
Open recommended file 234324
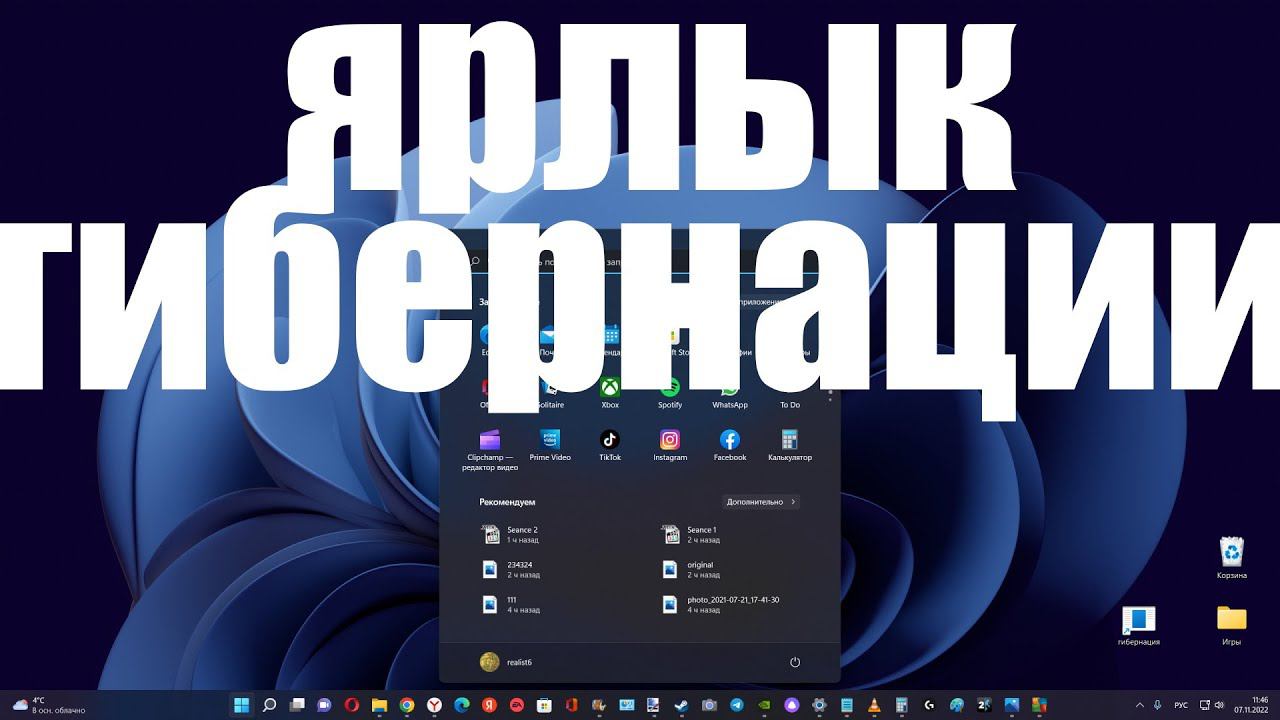(510, 570)
